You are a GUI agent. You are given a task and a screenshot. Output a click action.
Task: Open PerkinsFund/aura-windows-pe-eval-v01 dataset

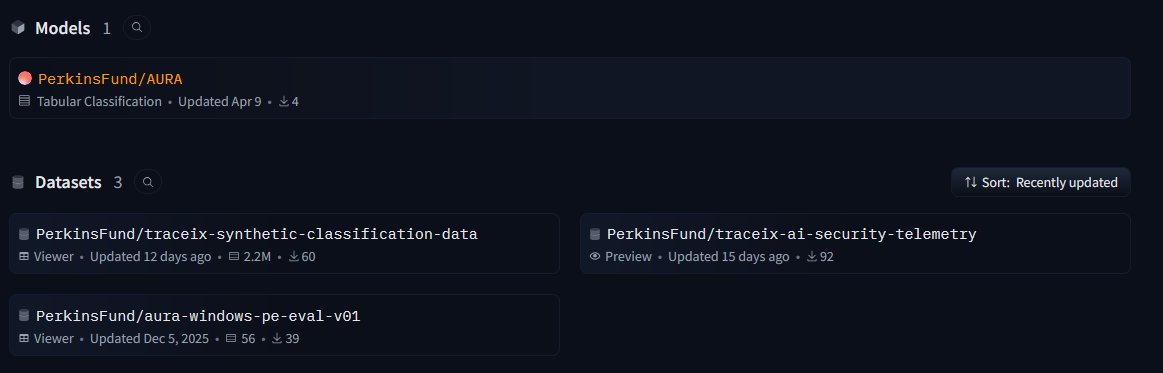pos(198,316)
